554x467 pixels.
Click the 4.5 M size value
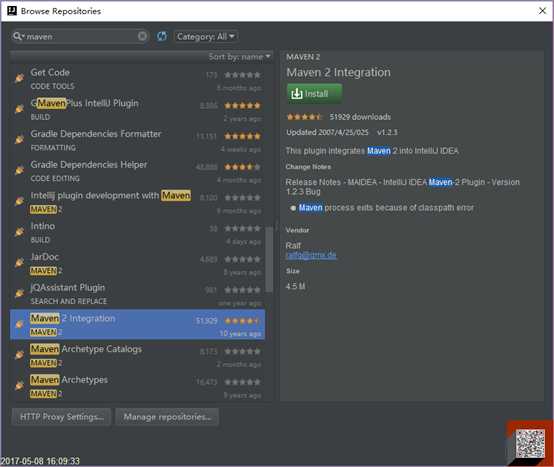295,286
